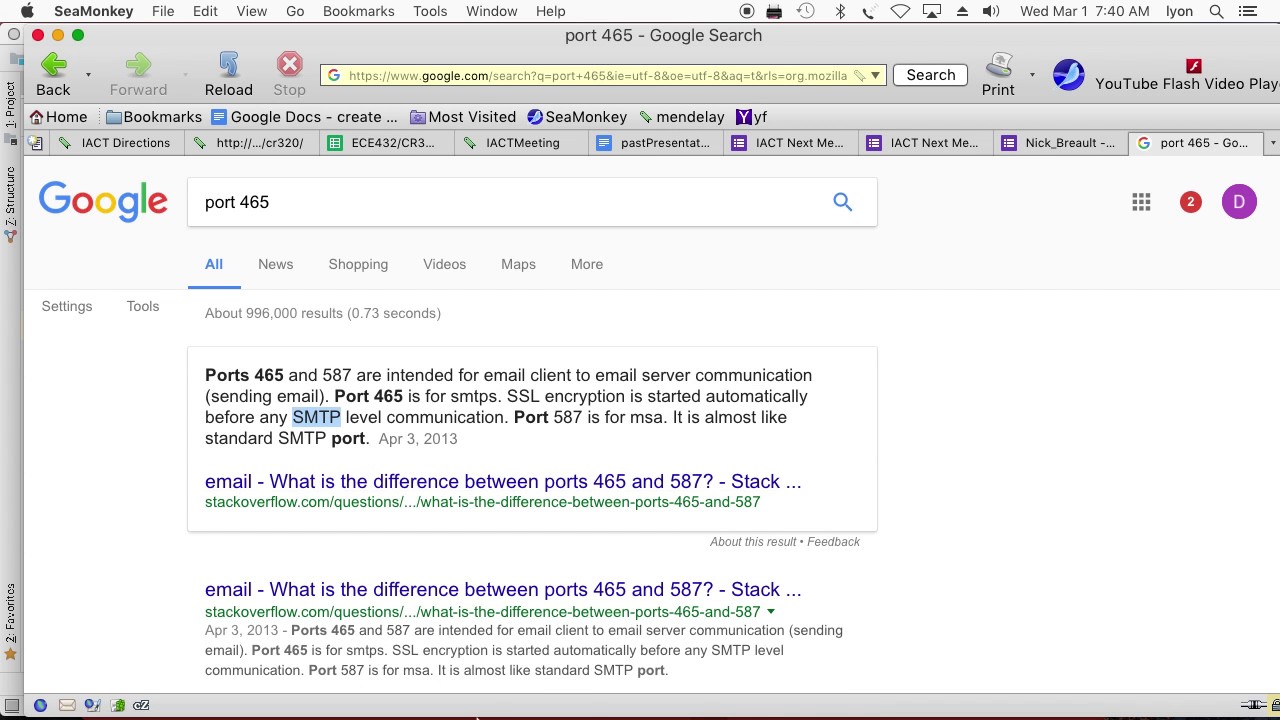This screenshot has width=1280, height=720.
Task: Open the Bluetooth menu
Action: (840, 11)
